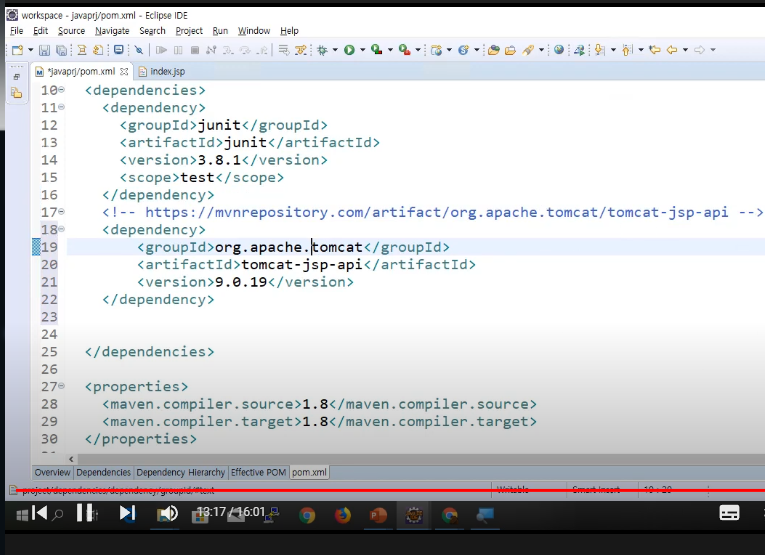Click the horizontal scrollbar left arrow
The height and width of the screenshot is (555, 765).
pyautogui.click(x=71, y=459)
